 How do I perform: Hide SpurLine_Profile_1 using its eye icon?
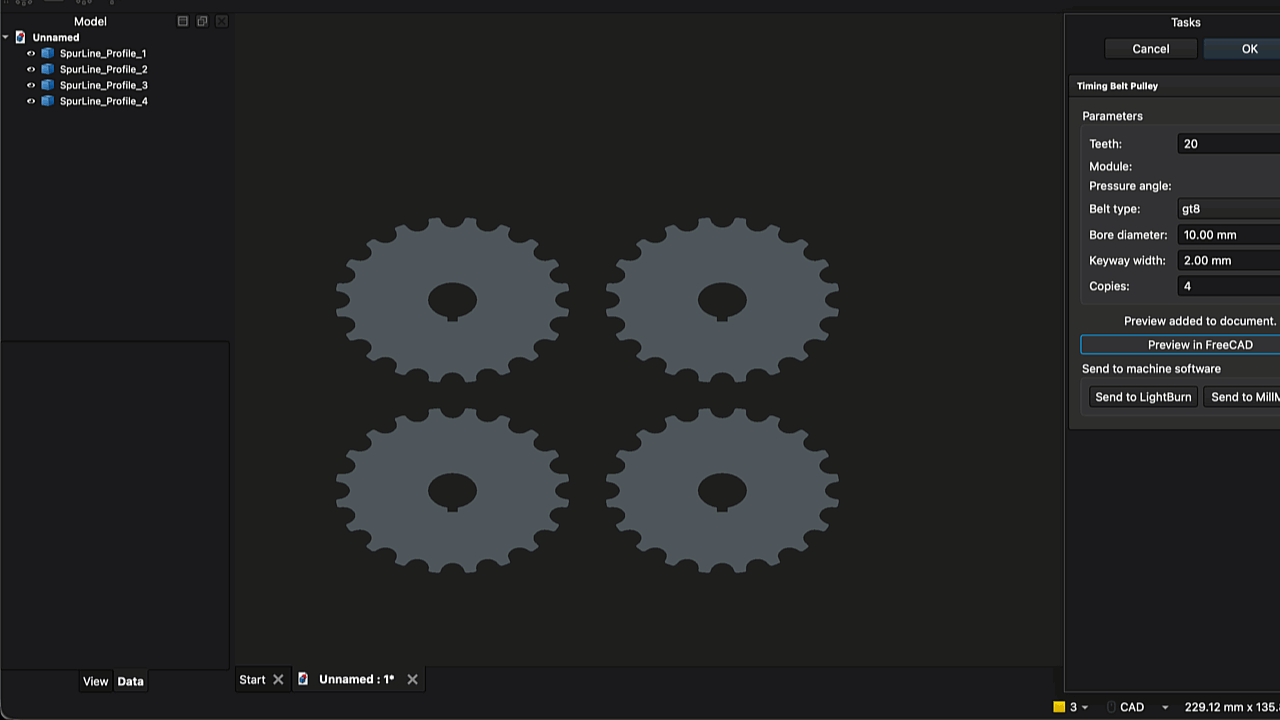(31, 53)
